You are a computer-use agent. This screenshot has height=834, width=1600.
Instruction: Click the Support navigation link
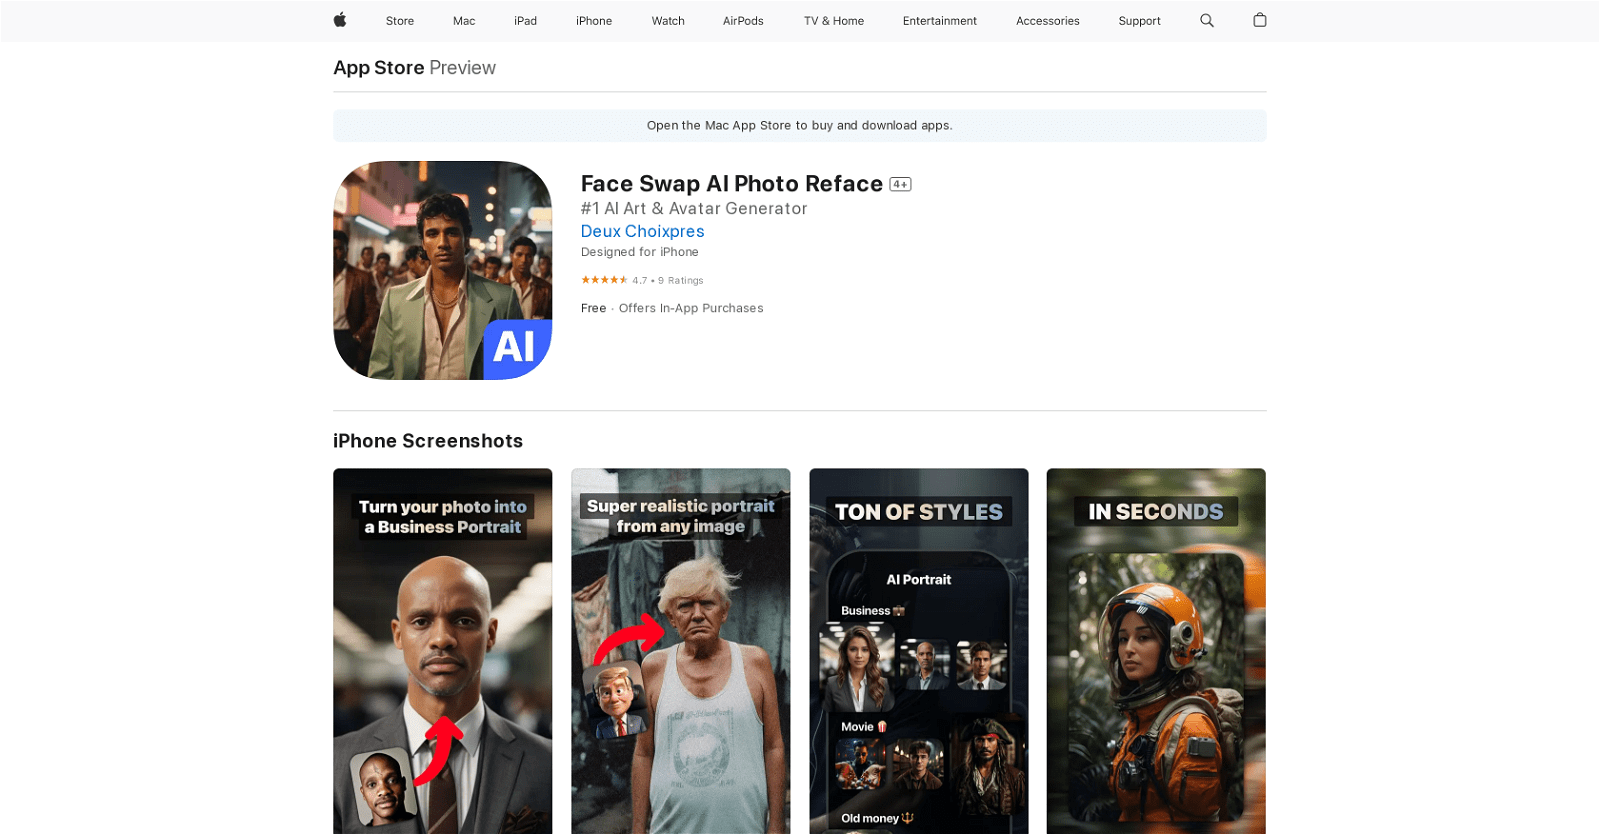pos(1139,21)
